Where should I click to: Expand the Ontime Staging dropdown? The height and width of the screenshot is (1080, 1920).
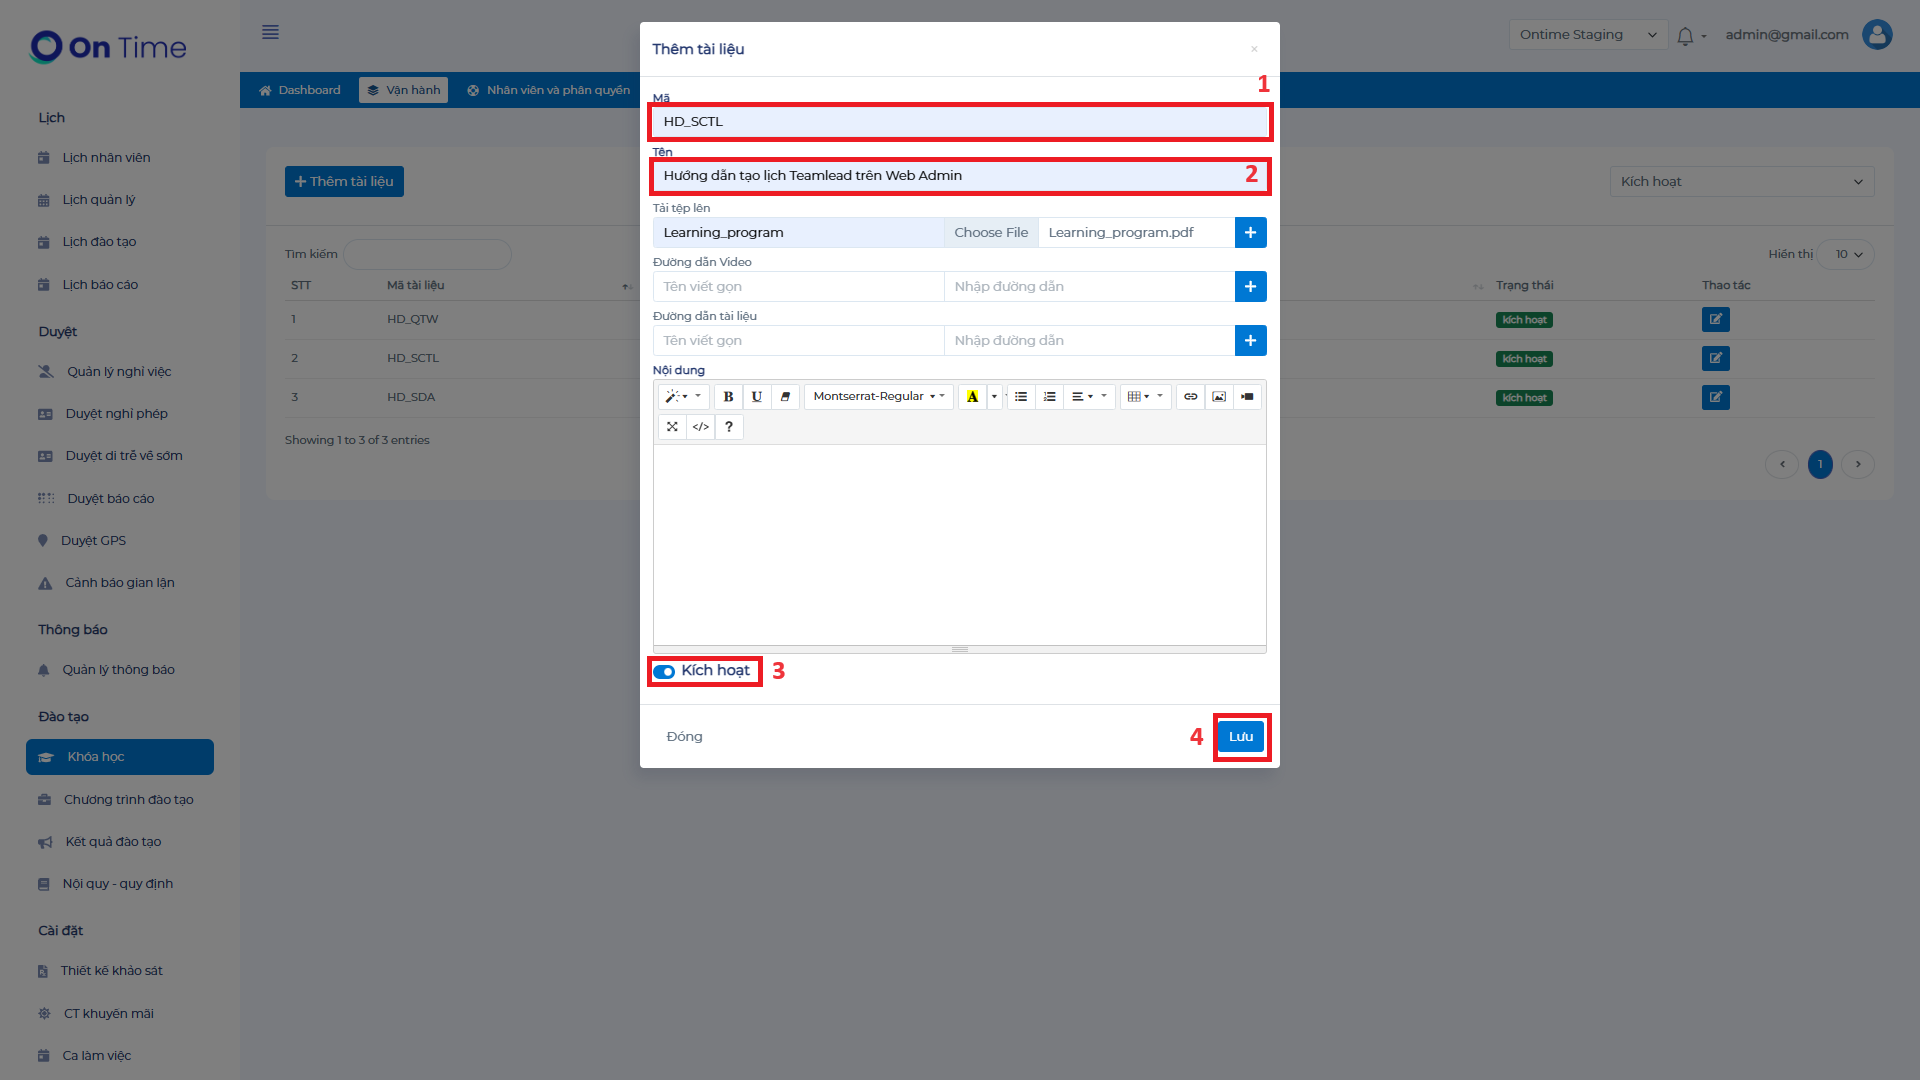(1587, 35)
